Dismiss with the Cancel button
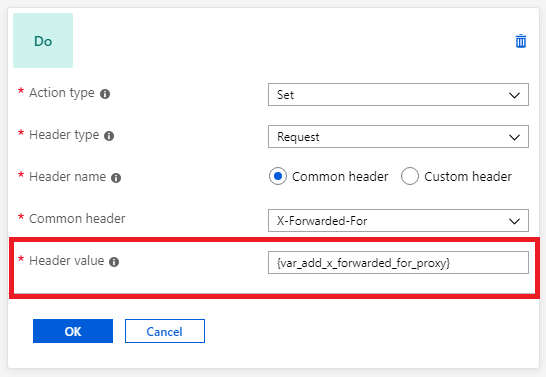546x377 pixels. click(x=165, y=331)
